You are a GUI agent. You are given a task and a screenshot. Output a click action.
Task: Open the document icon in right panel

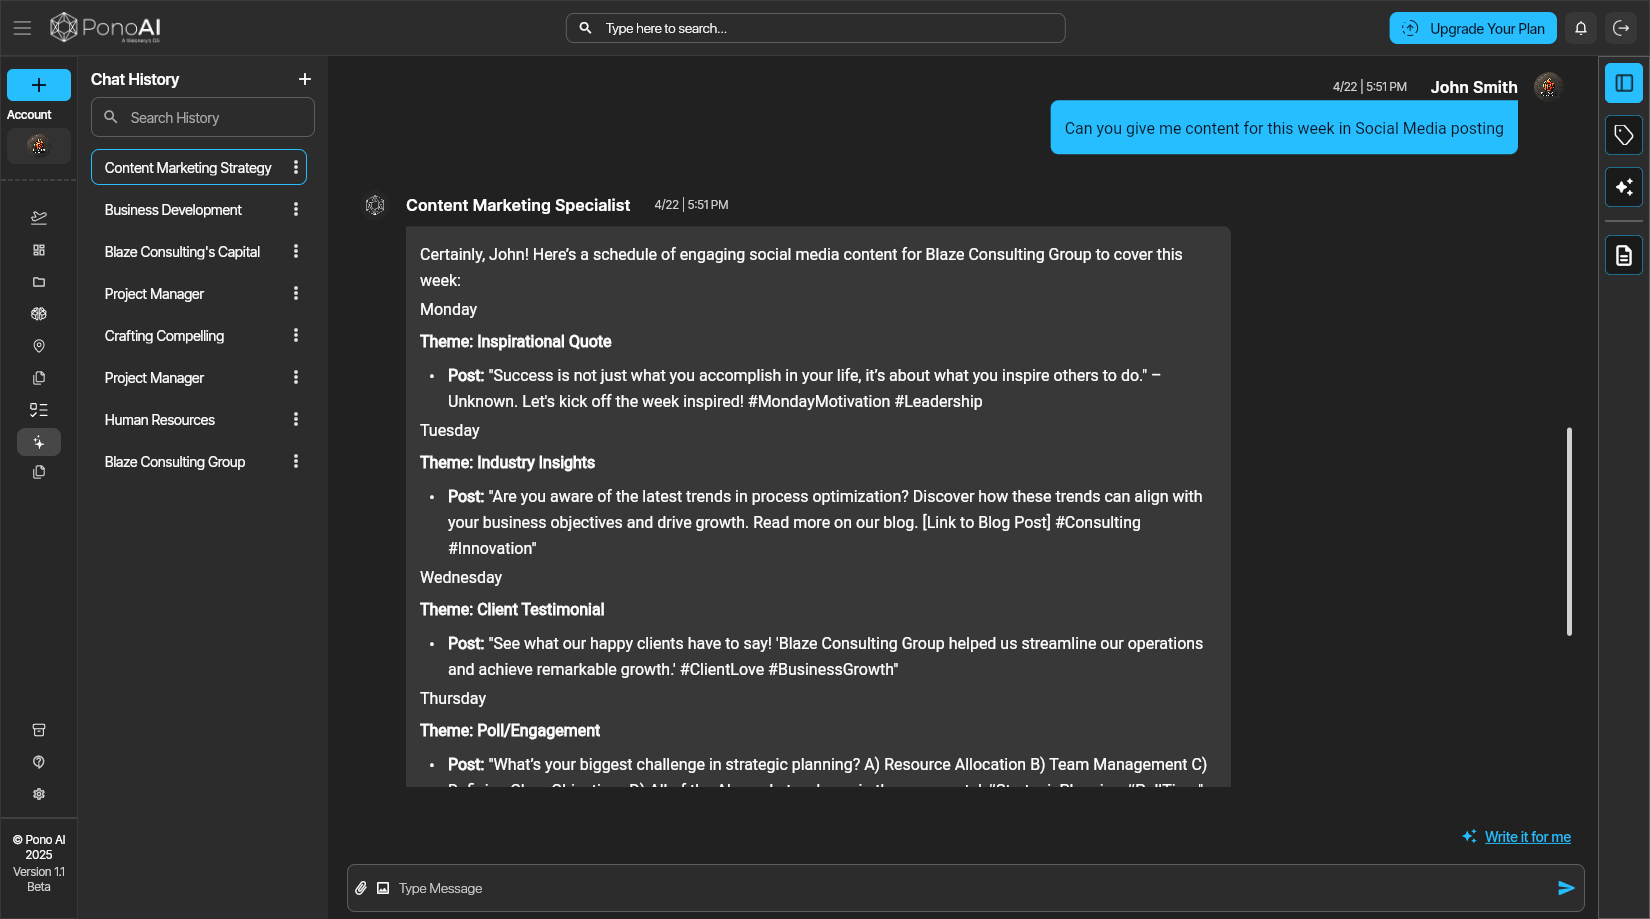1624,256
